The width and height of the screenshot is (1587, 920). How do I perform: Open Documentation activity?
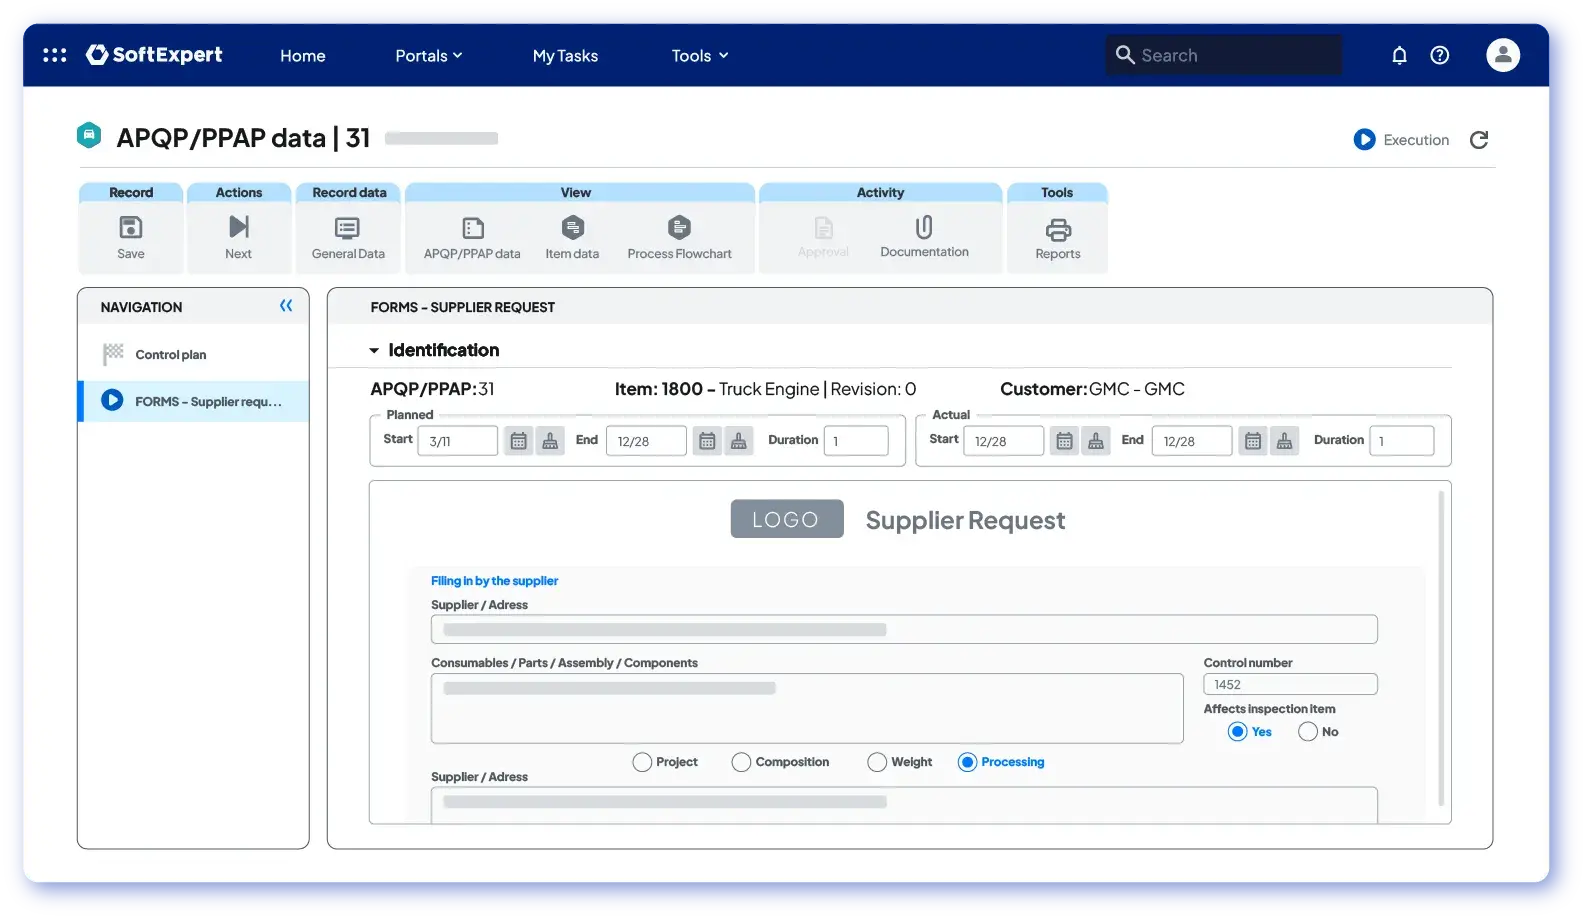924,237
